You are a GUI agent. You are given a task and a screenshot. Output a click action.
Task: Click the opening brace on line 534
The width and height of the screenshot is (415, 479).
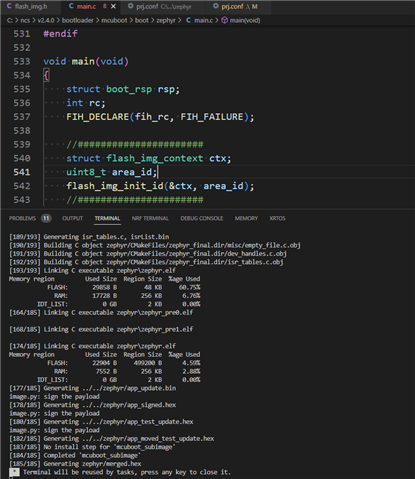46,75
